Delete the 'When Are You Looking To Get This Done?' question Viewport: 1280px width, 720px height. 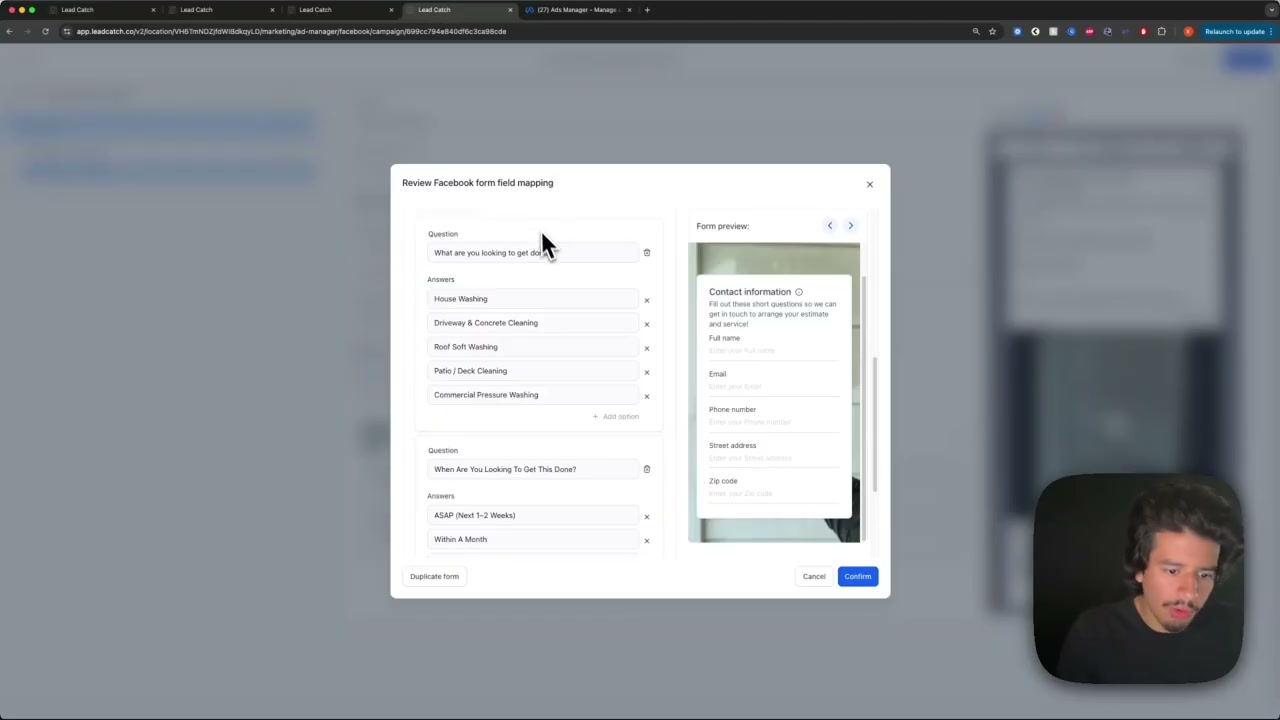pyautogui.click(x=647, y=469)
